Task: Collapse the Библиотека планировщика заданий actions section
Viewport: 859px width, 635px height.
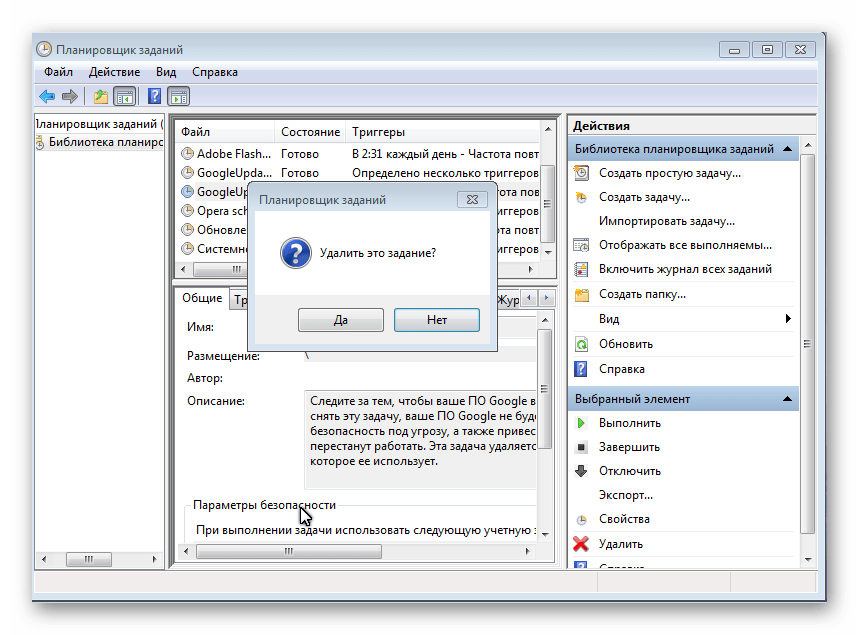Action: (788, 149)
